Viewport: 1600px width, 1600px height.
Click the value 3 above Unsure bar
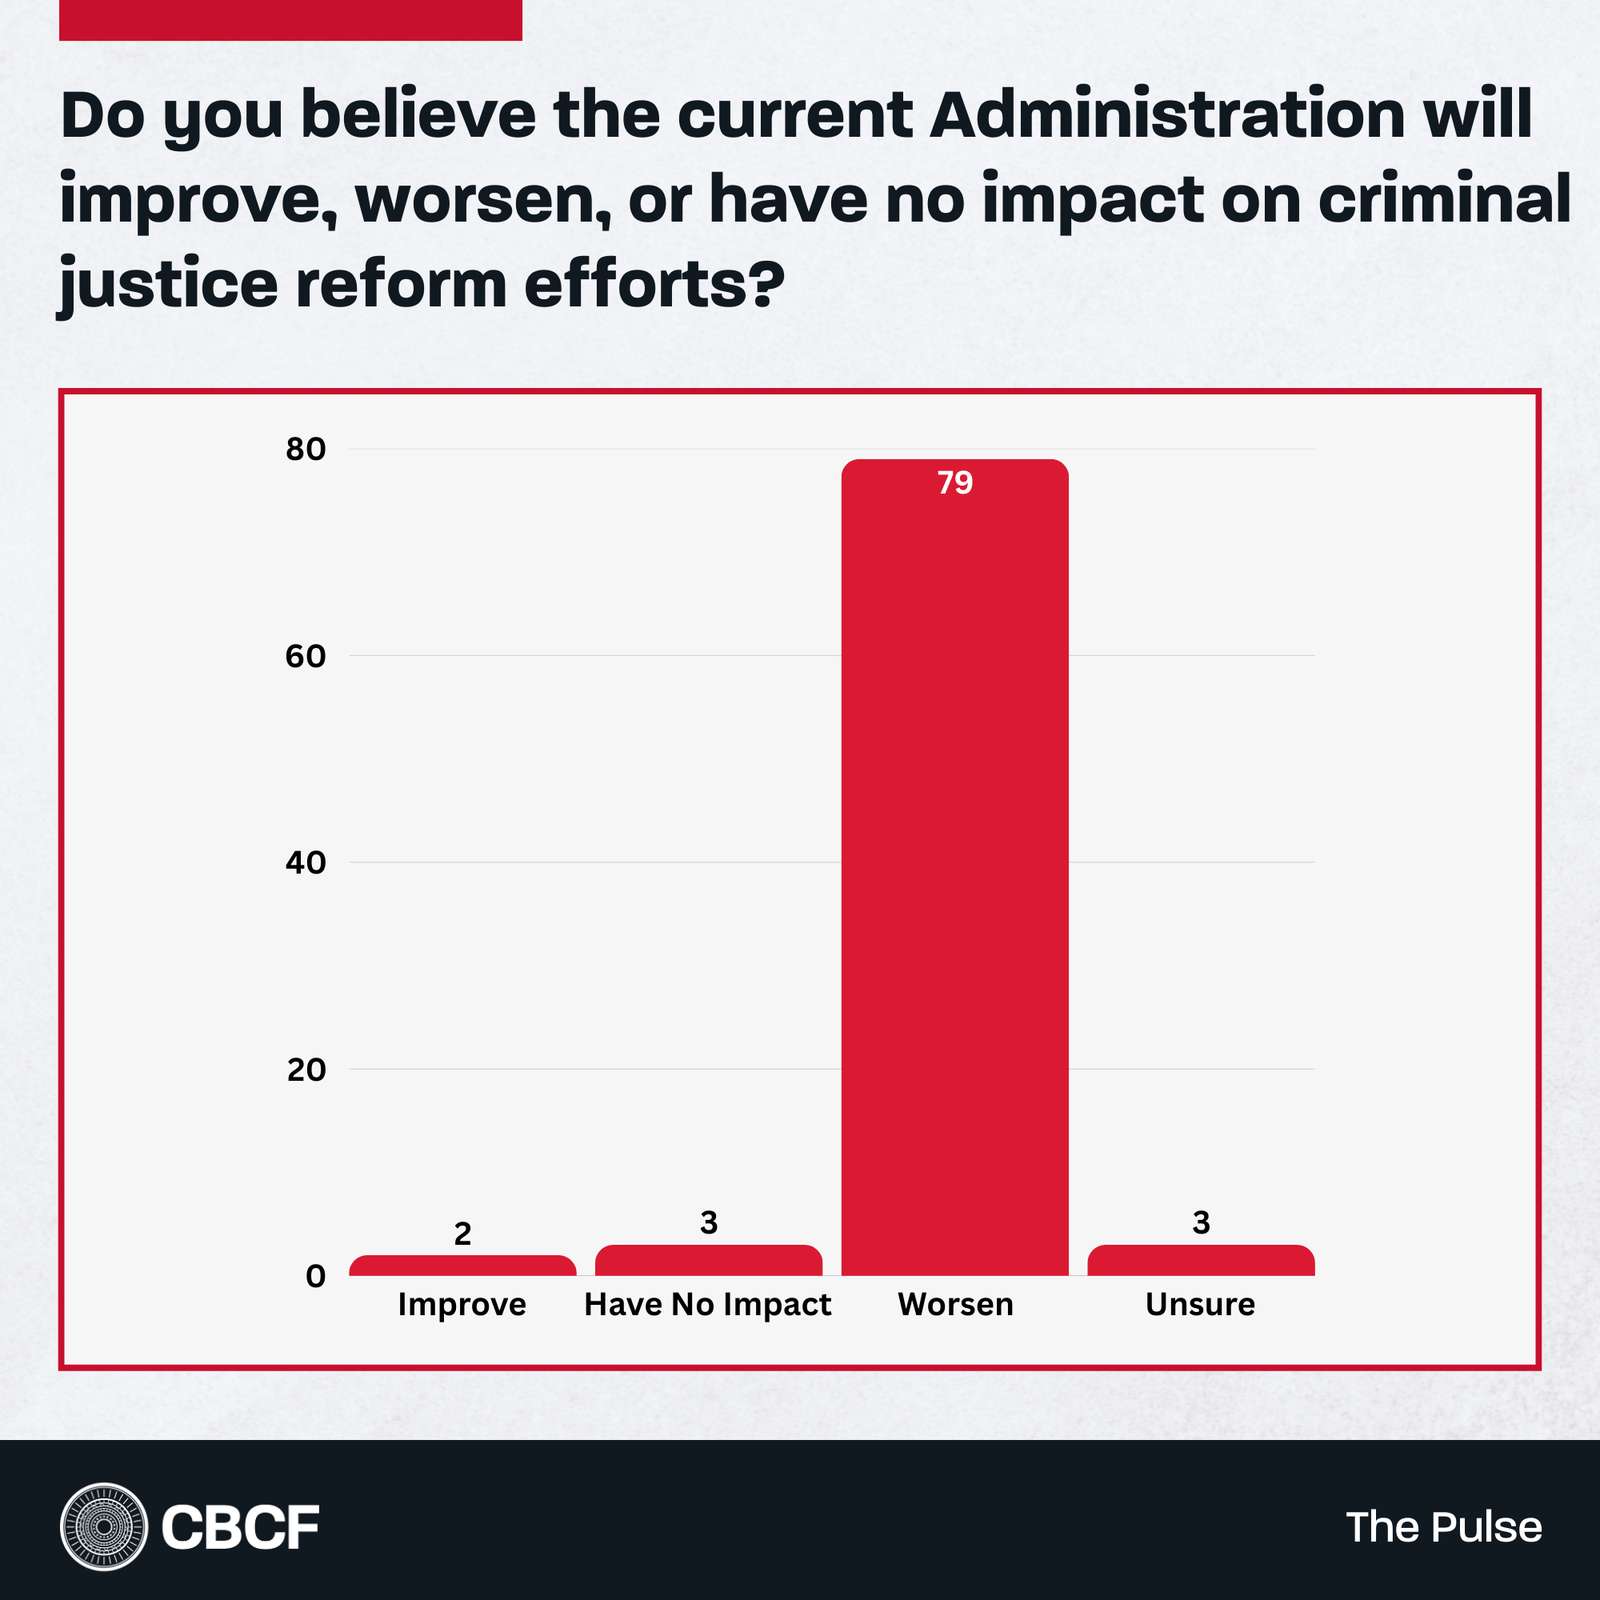1201,1222
